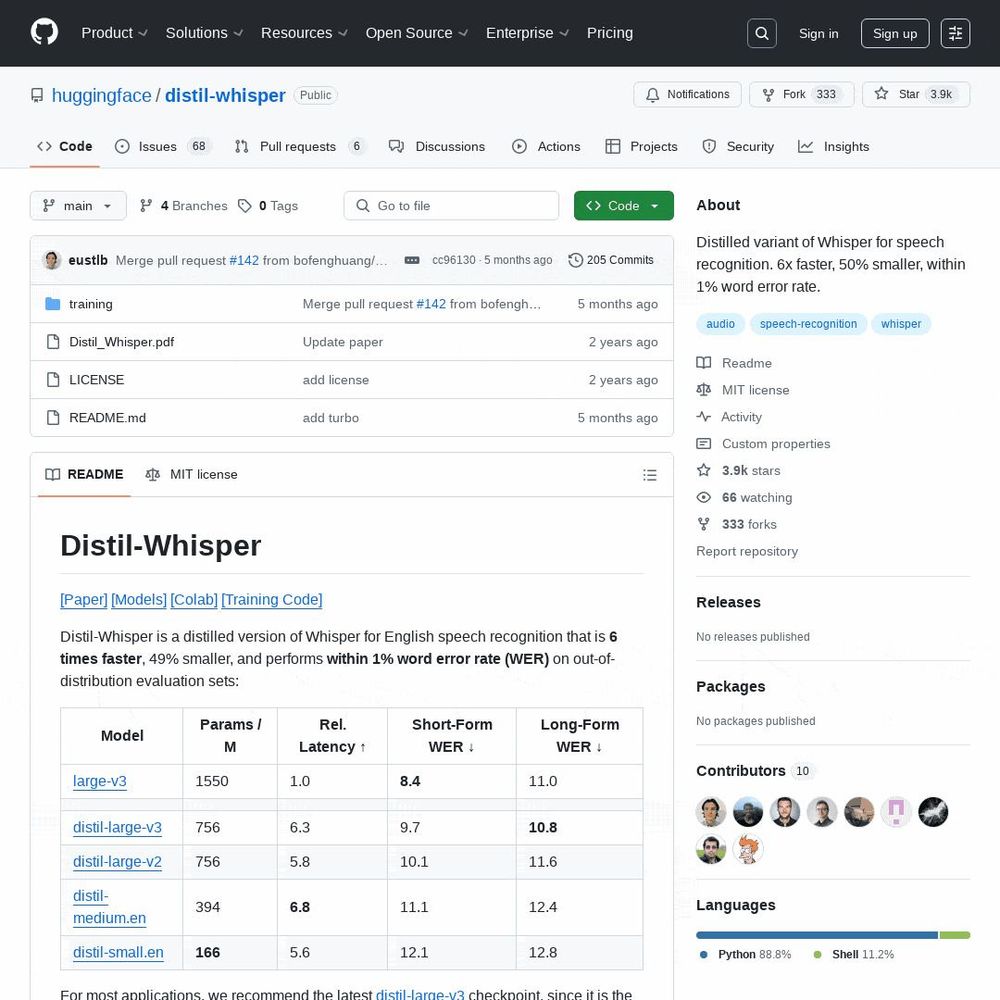The height and width of the screenshot is (1000, 1000).
Task: Click the Python segment of language bar
Action: point(817,935)
